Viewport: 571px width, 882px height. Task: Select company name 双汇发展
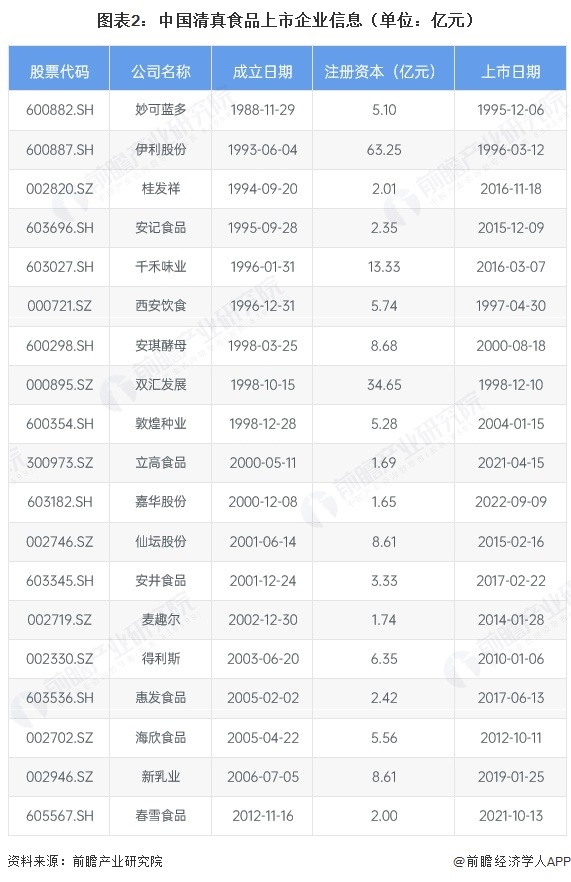coord(160,385)
